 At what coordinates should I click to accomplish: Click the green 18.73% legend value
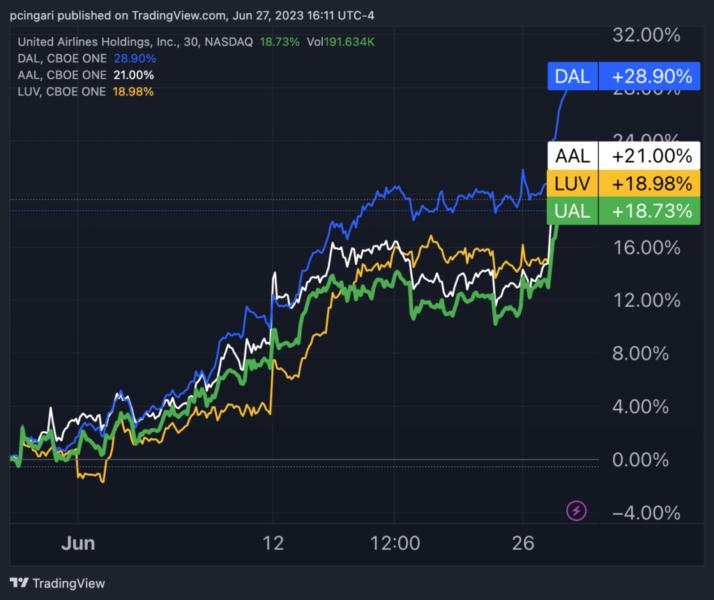tap(280, 42)
